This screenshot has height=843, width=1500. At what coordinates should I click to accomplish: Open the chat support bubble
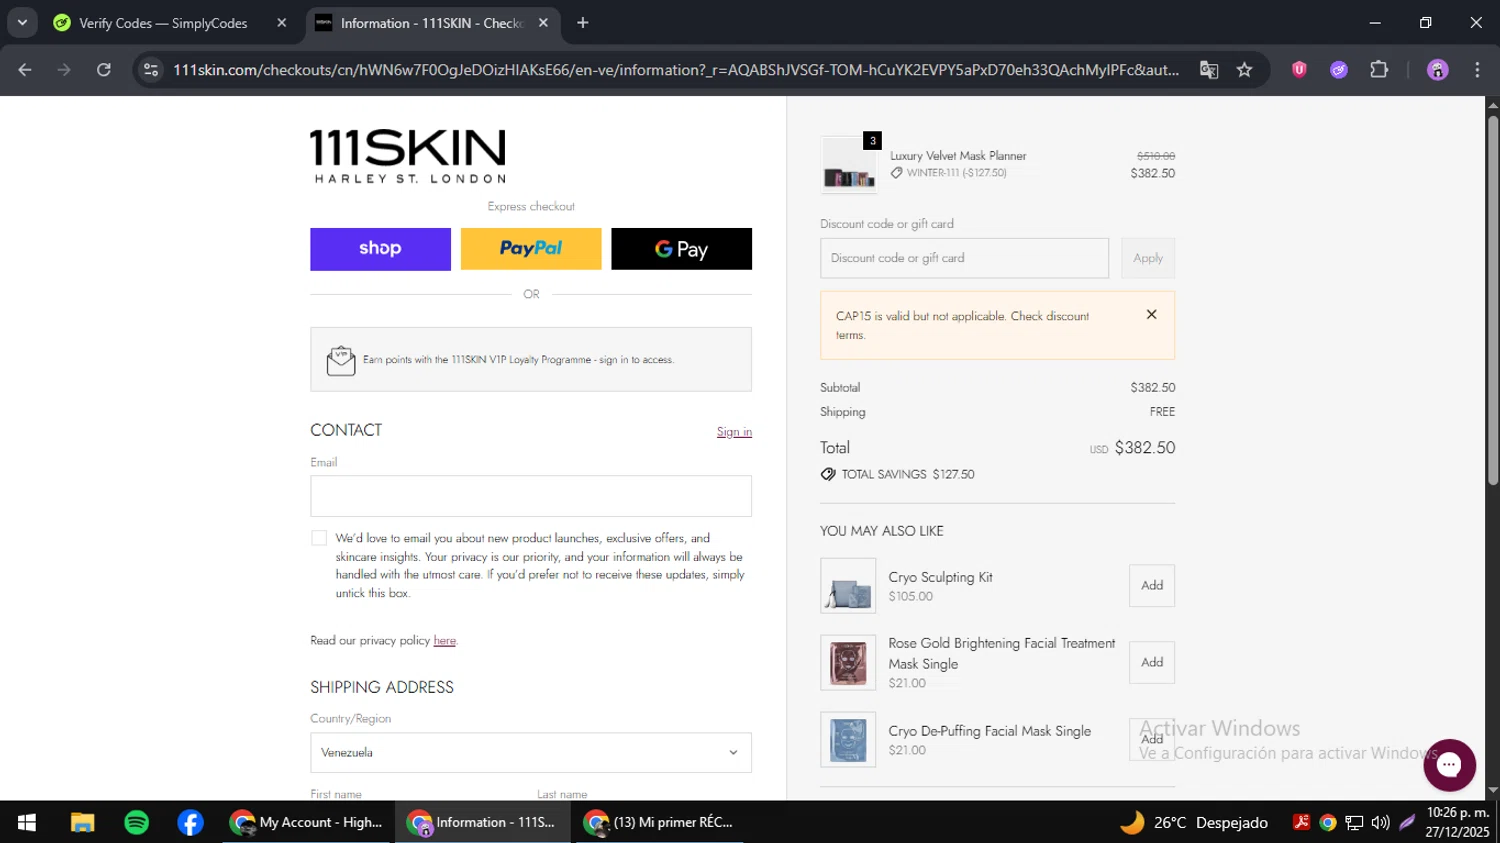coord(1449,765)
